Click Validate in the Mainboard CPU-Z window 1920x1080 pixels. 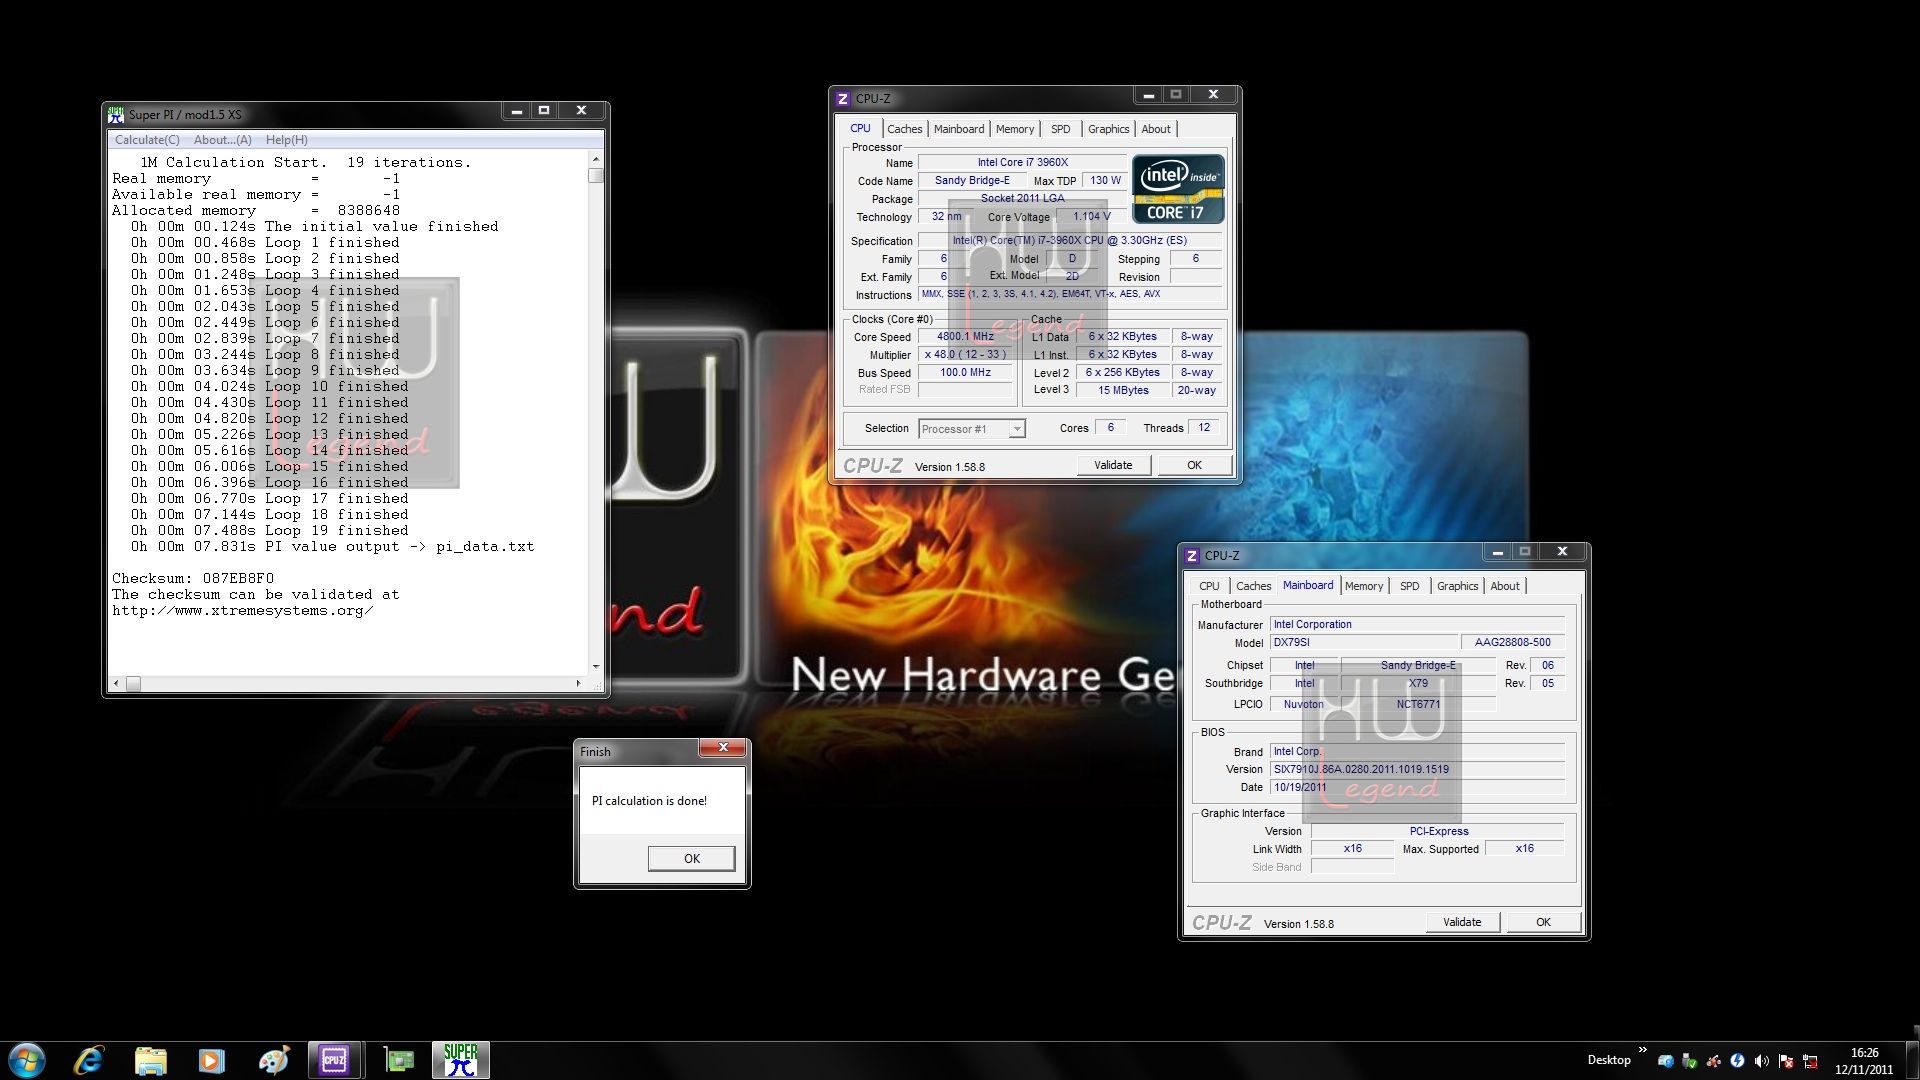[1462, 922]
